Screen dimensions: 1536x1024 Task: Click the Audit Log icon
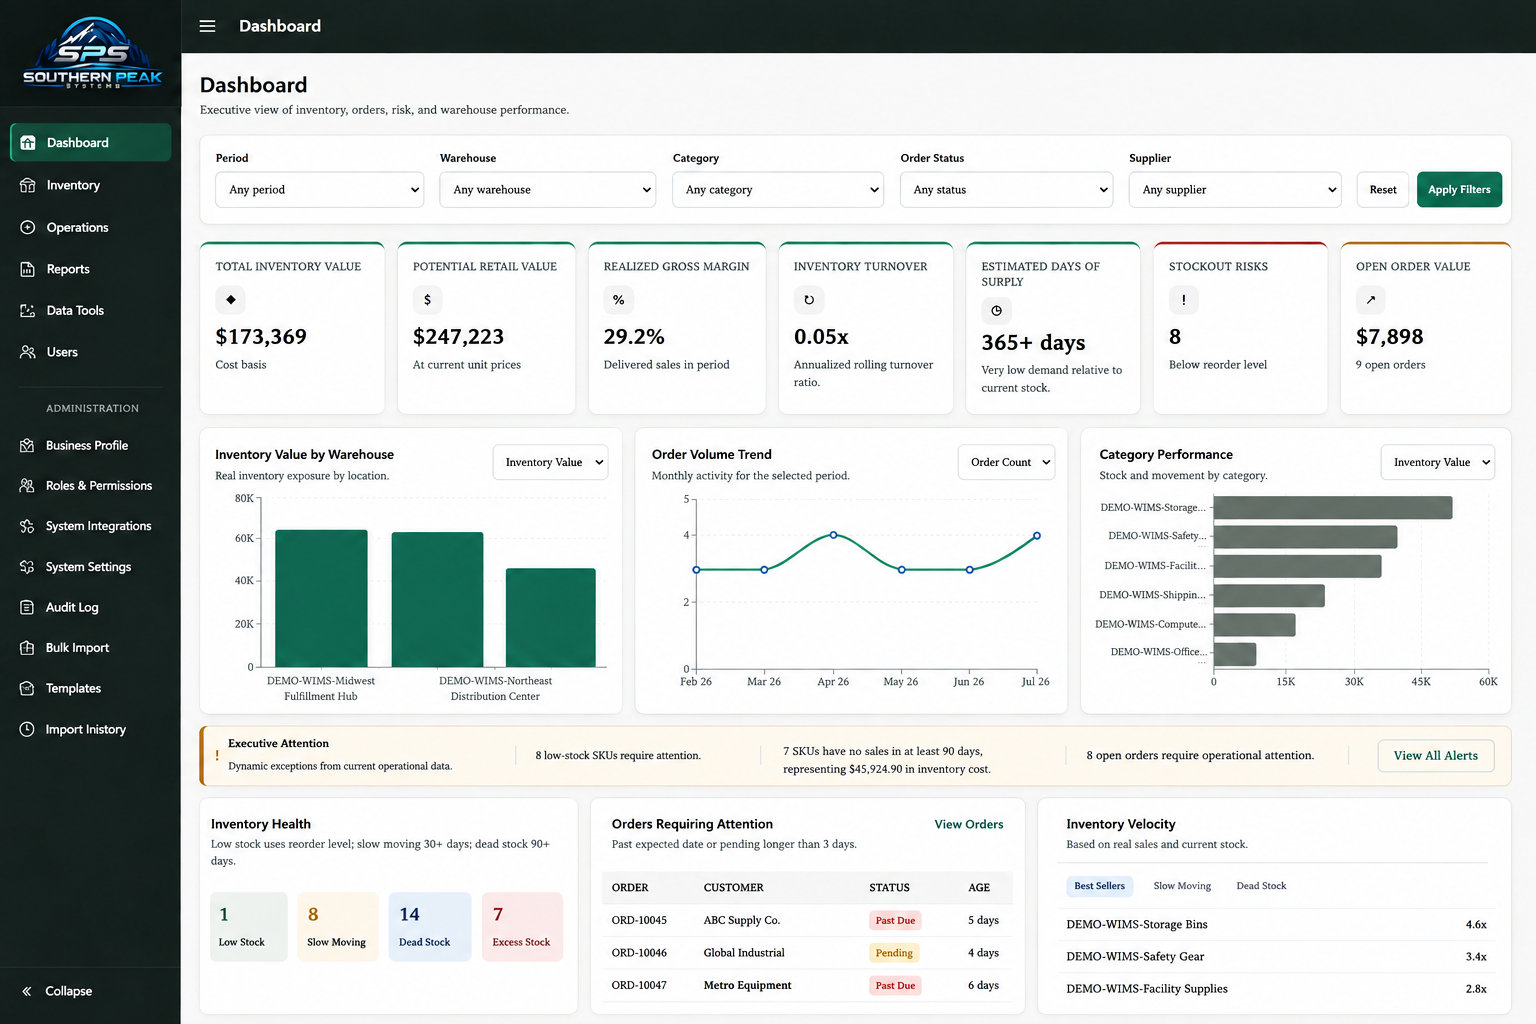[27, 607]
